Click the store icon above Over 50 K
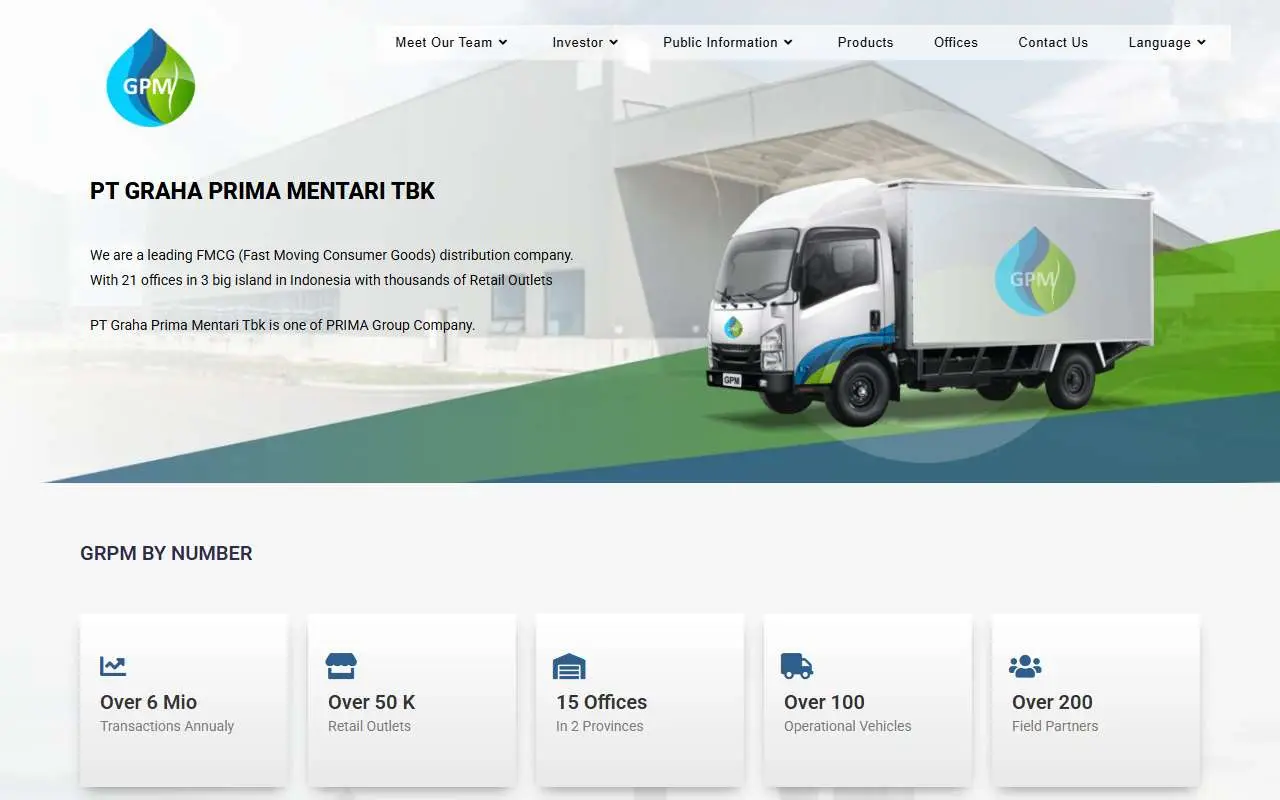This screenshot has height=800, width=1280. 341,666
